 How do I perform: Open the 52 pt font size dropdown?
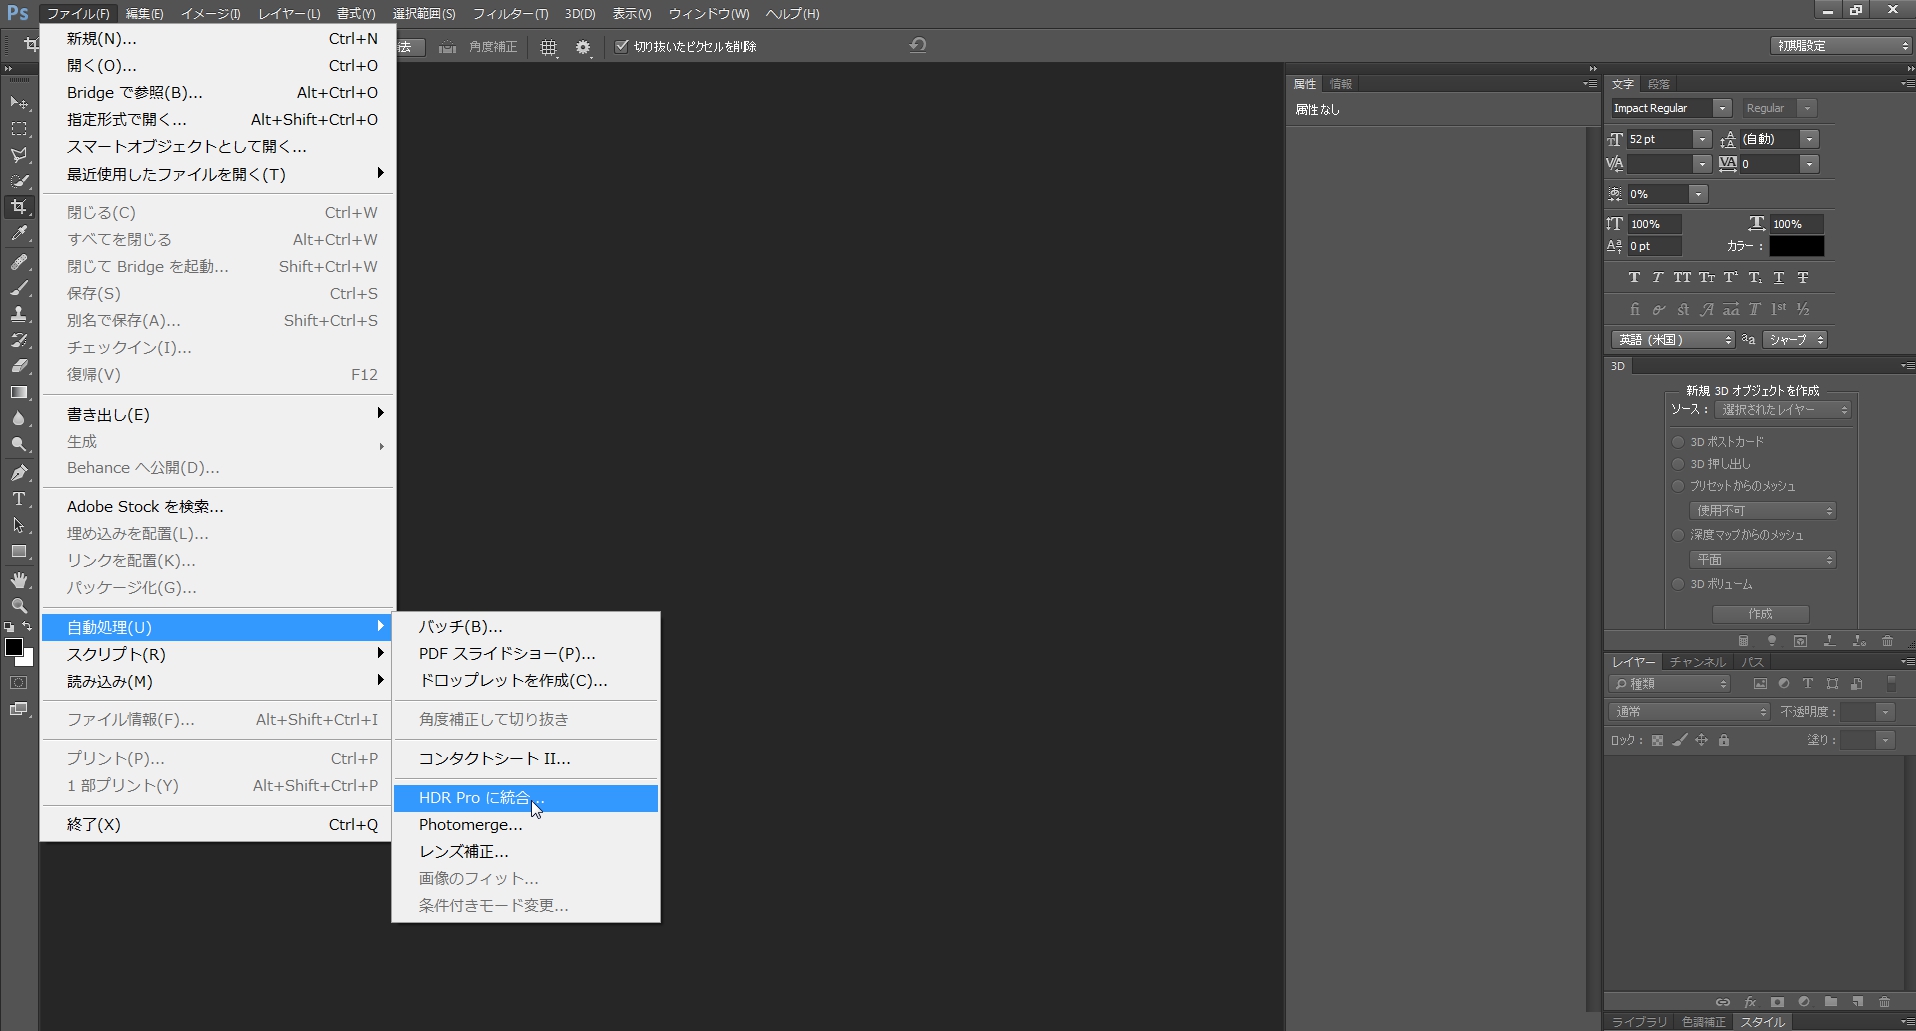coord(1702,139)
